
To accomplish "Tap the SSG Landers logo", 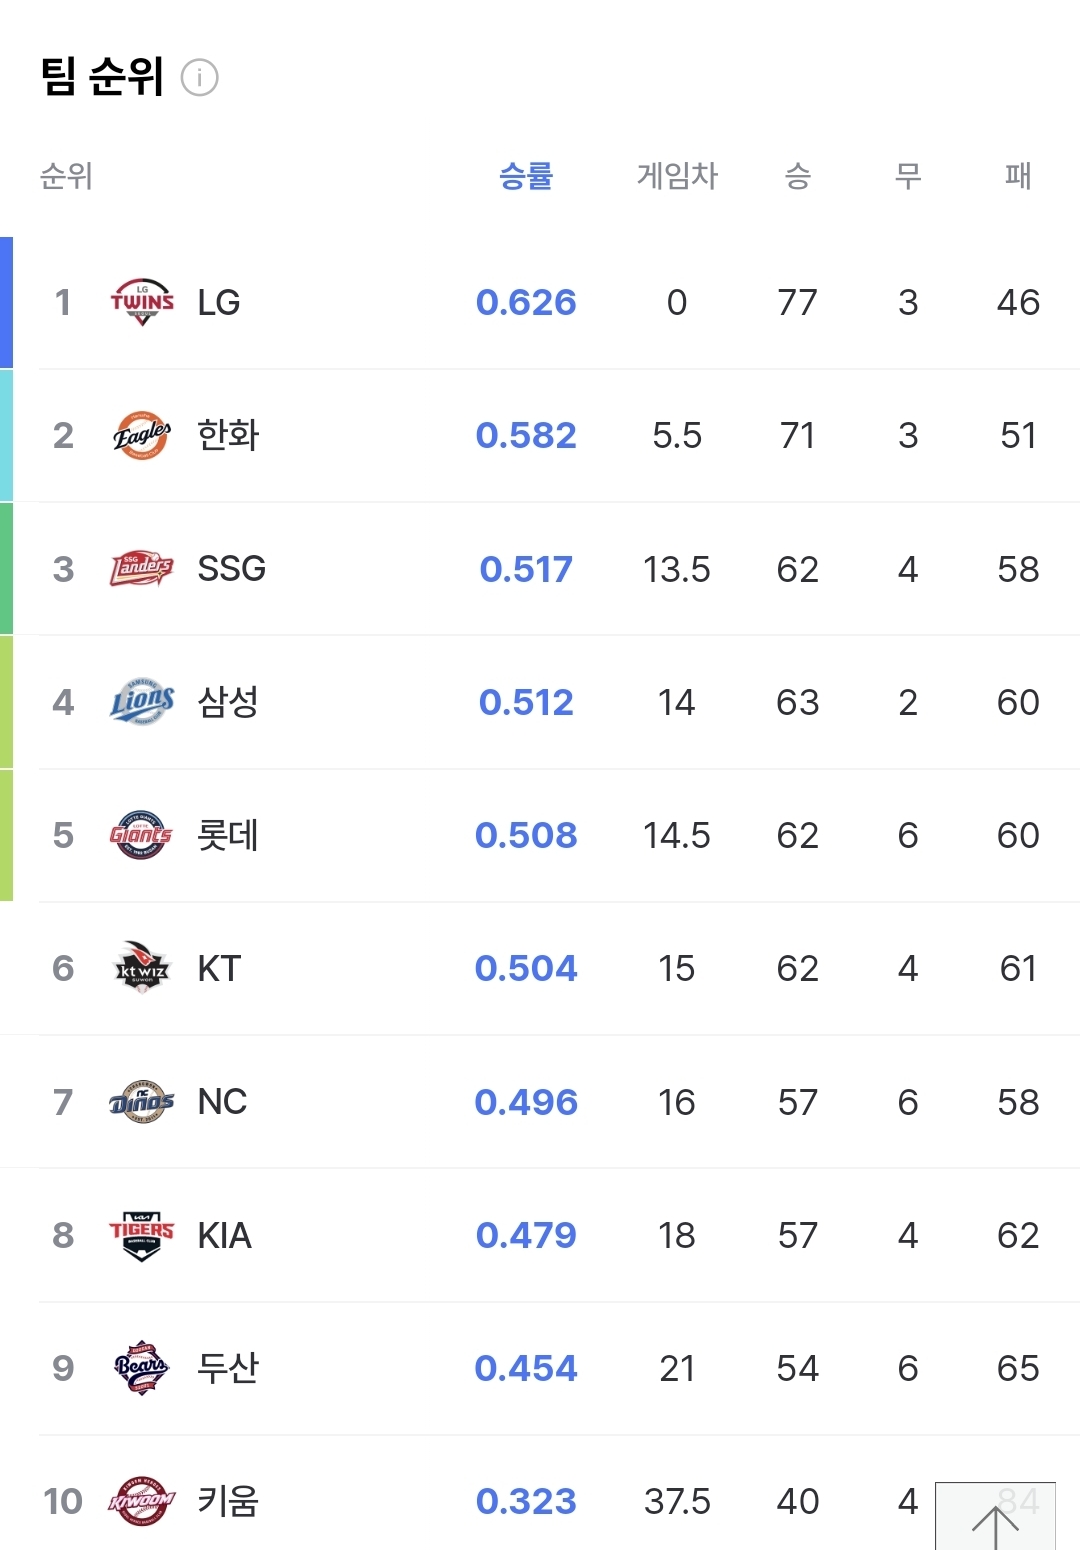I will [x=141, y=568].
